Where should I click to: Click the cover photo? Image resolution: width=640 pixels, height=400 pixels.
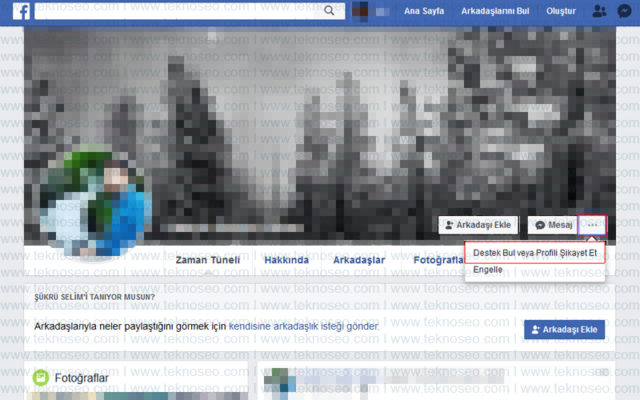pos(320,135)
